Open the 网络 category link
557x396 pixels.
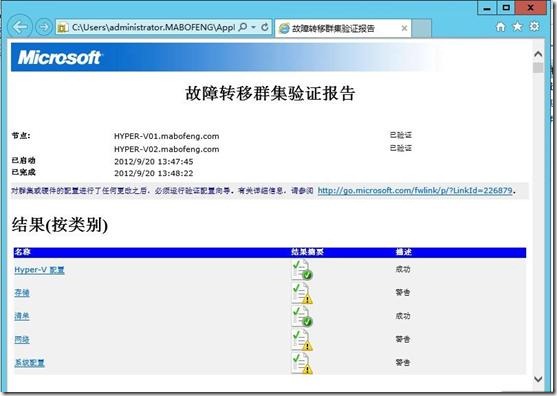click(22, 340)
